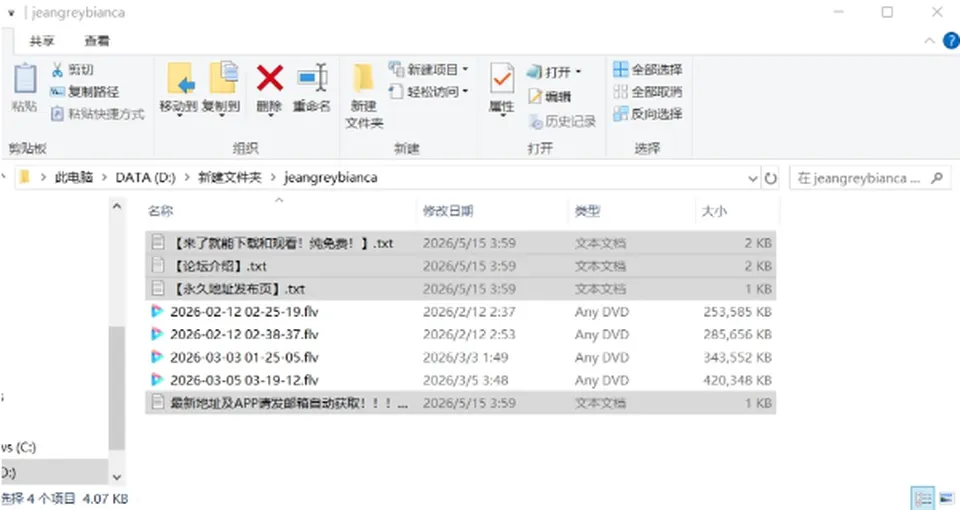Click the text icon of 【论坛介绍】.txt
960x510 pixels.
tap(157, 265)
